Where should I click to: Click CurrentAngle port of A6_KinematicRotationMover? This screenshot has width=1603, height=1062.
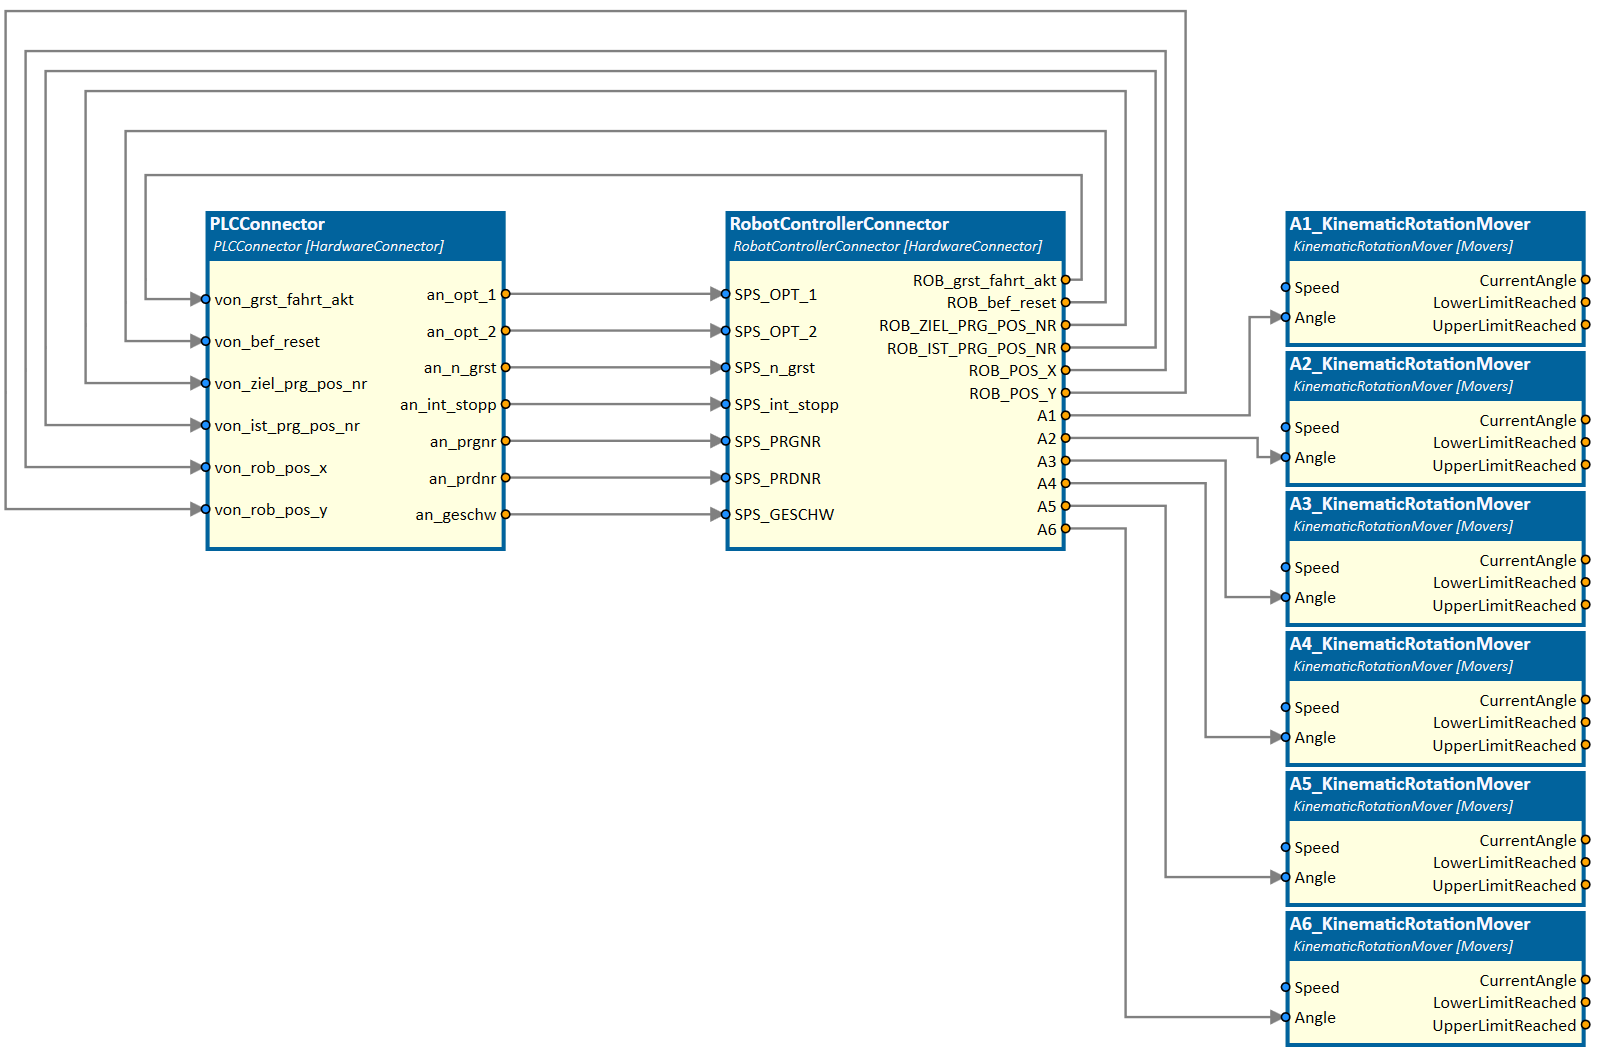click(x=1585, y=980)
